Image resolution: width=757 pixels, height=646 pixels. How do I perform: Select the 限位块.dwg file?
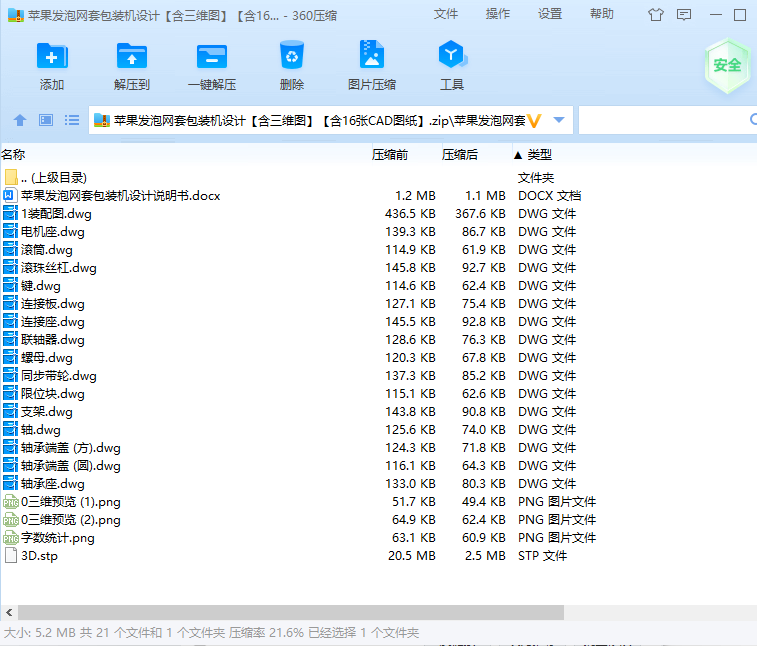click(378, 393)
